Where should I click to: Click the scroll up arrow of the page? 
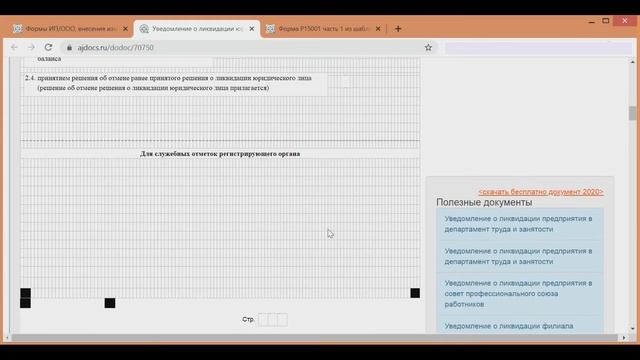tap(632, 62)
